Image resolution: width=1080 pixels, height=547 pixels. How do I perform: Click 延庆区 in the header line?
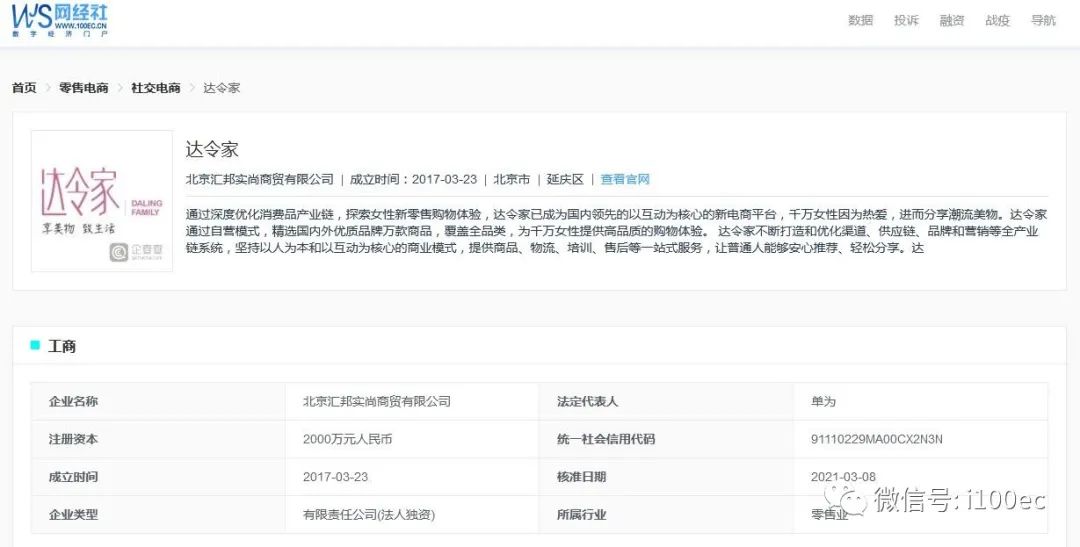point(565,179)
